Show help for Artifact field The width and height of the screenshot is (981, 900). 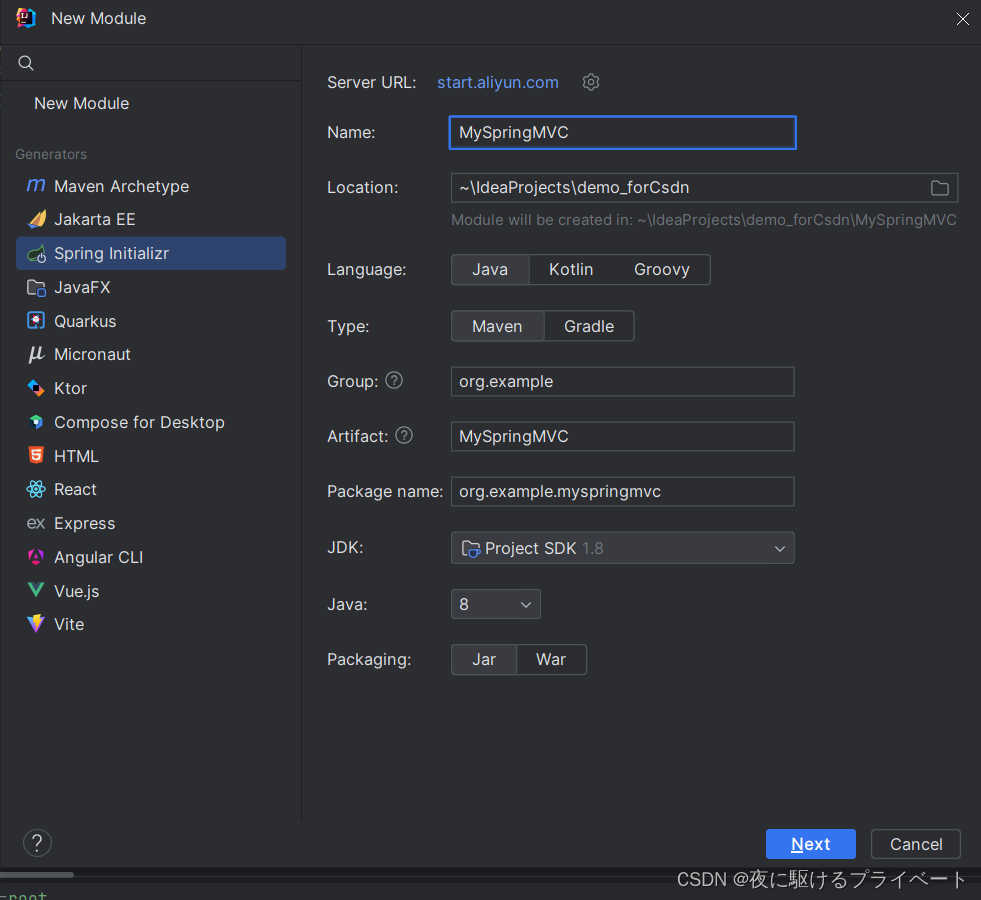[x=404, y=435]
